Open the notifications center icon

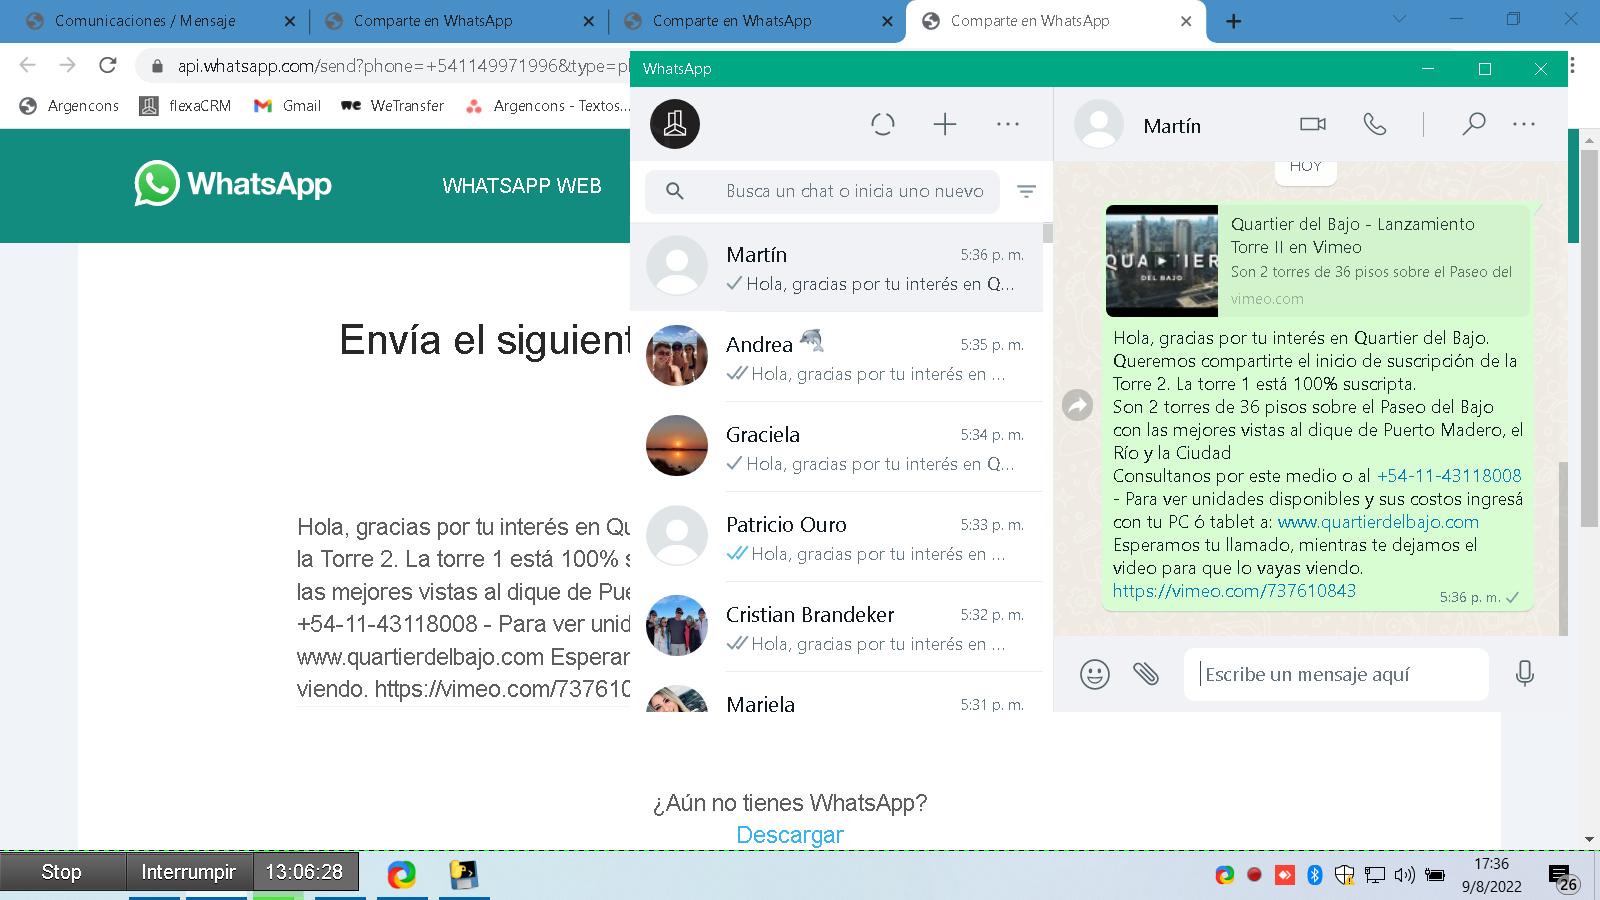point(1562,877)
